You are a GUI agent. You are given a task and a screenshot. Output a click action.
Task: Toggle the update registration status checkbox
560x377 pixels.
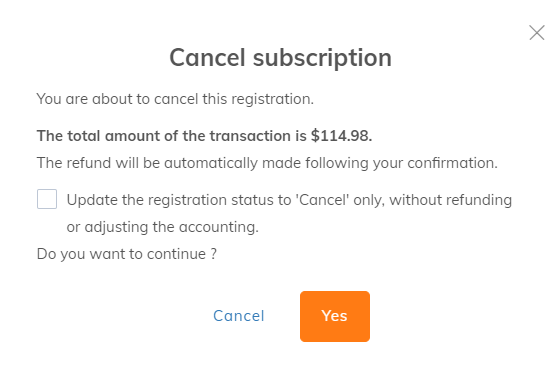click(x=47, y=199)
